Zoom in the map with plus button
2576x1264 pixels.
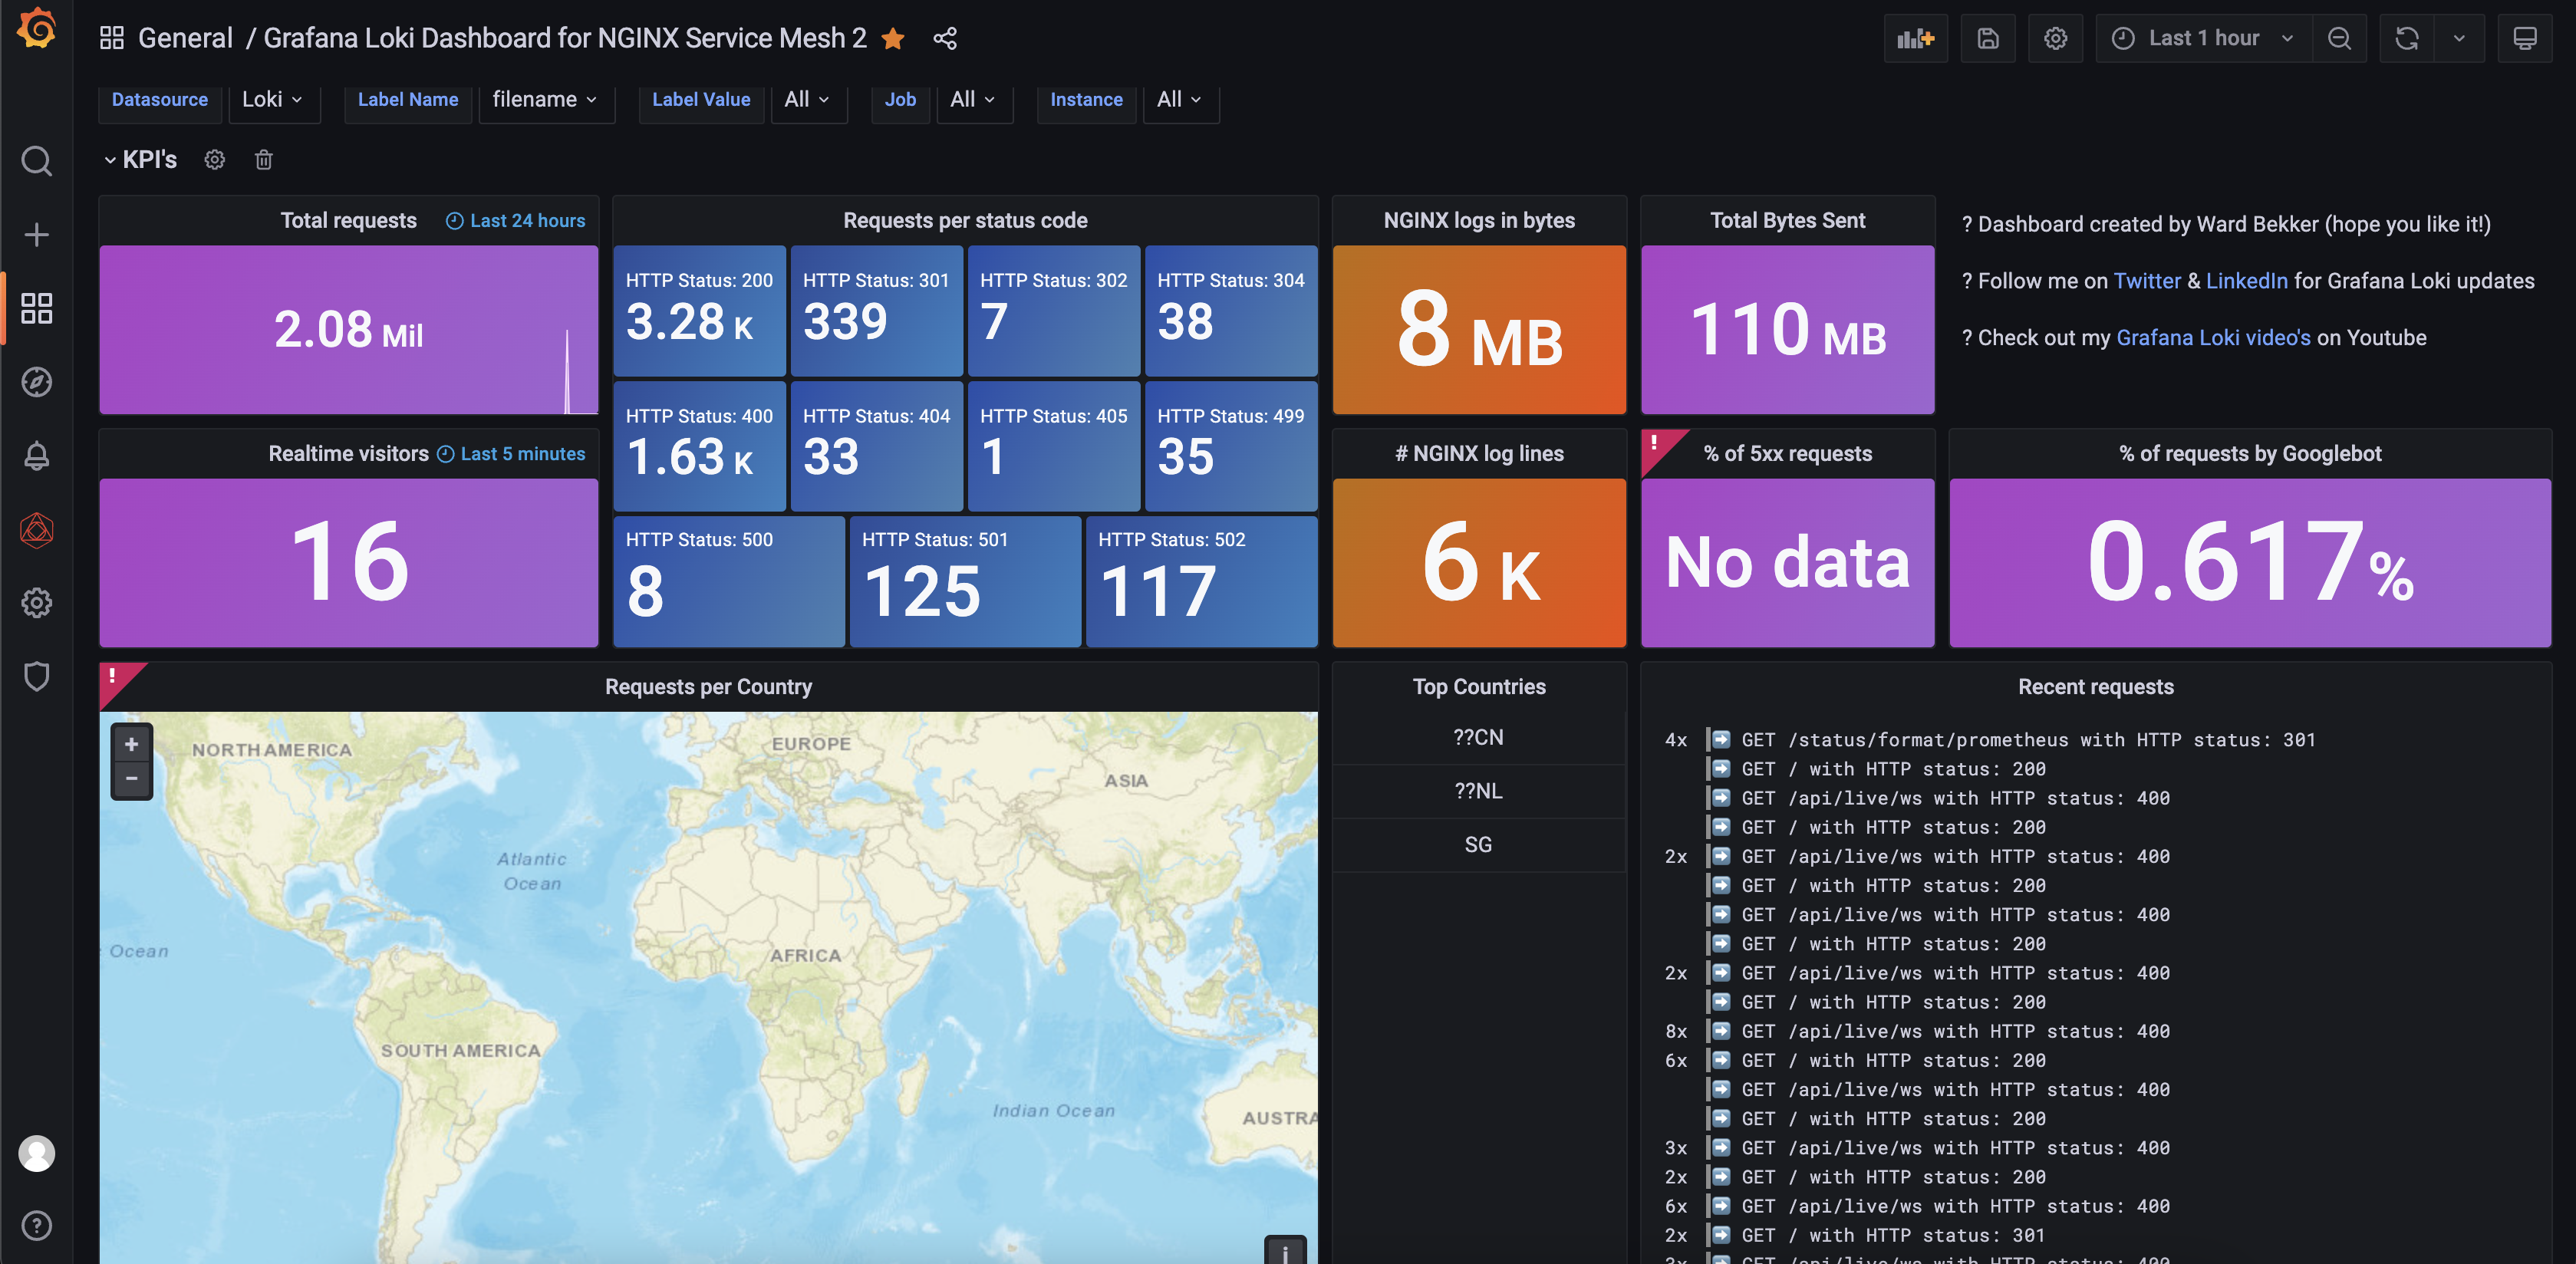[x=131, y=744]
